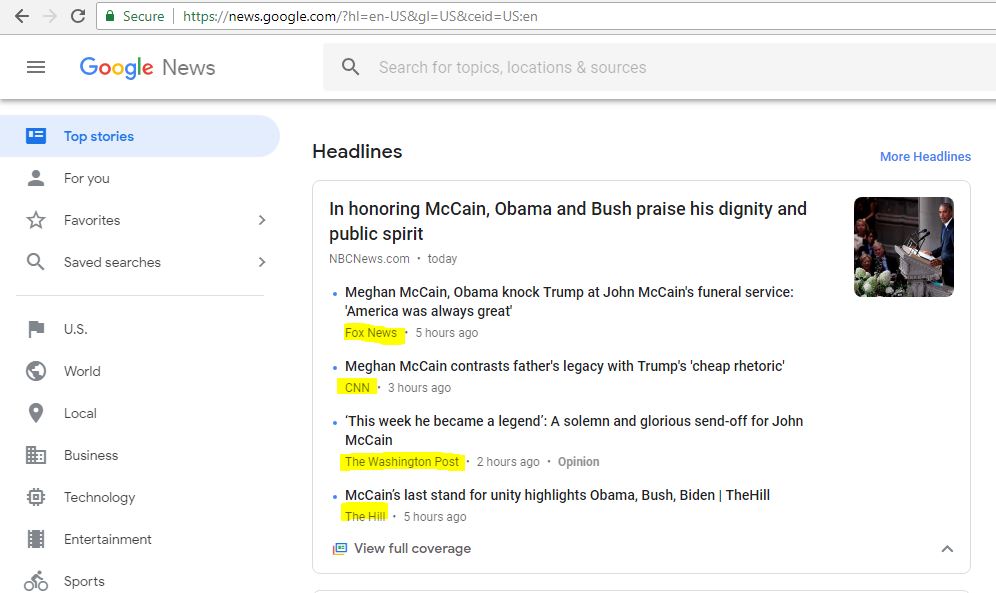
Task: Click the NBCNews.com source label
Action: tap(369, 258)
